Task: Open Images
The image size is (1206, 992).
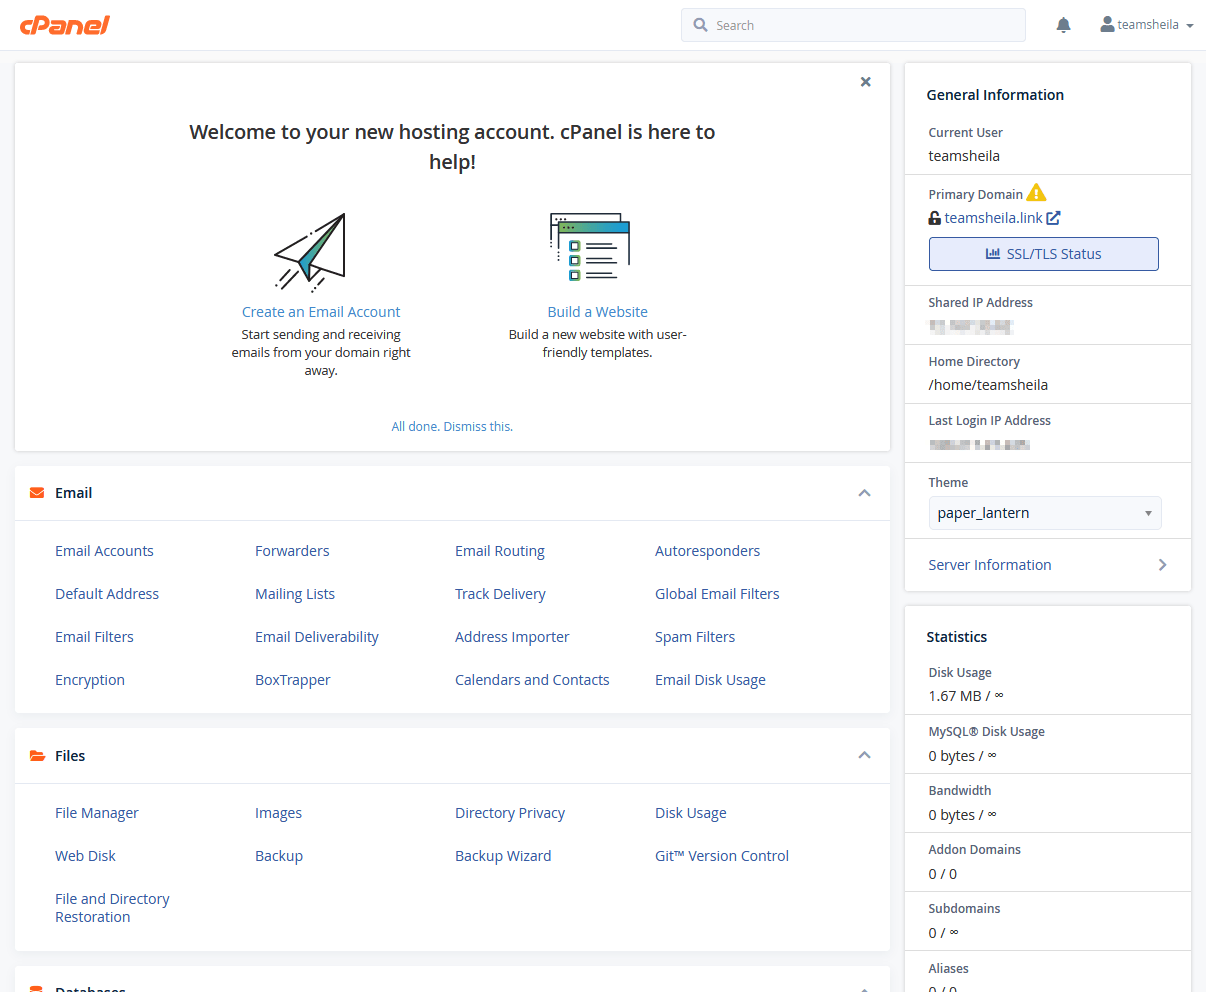Action: pyautogui.click(x=278, y=813)
